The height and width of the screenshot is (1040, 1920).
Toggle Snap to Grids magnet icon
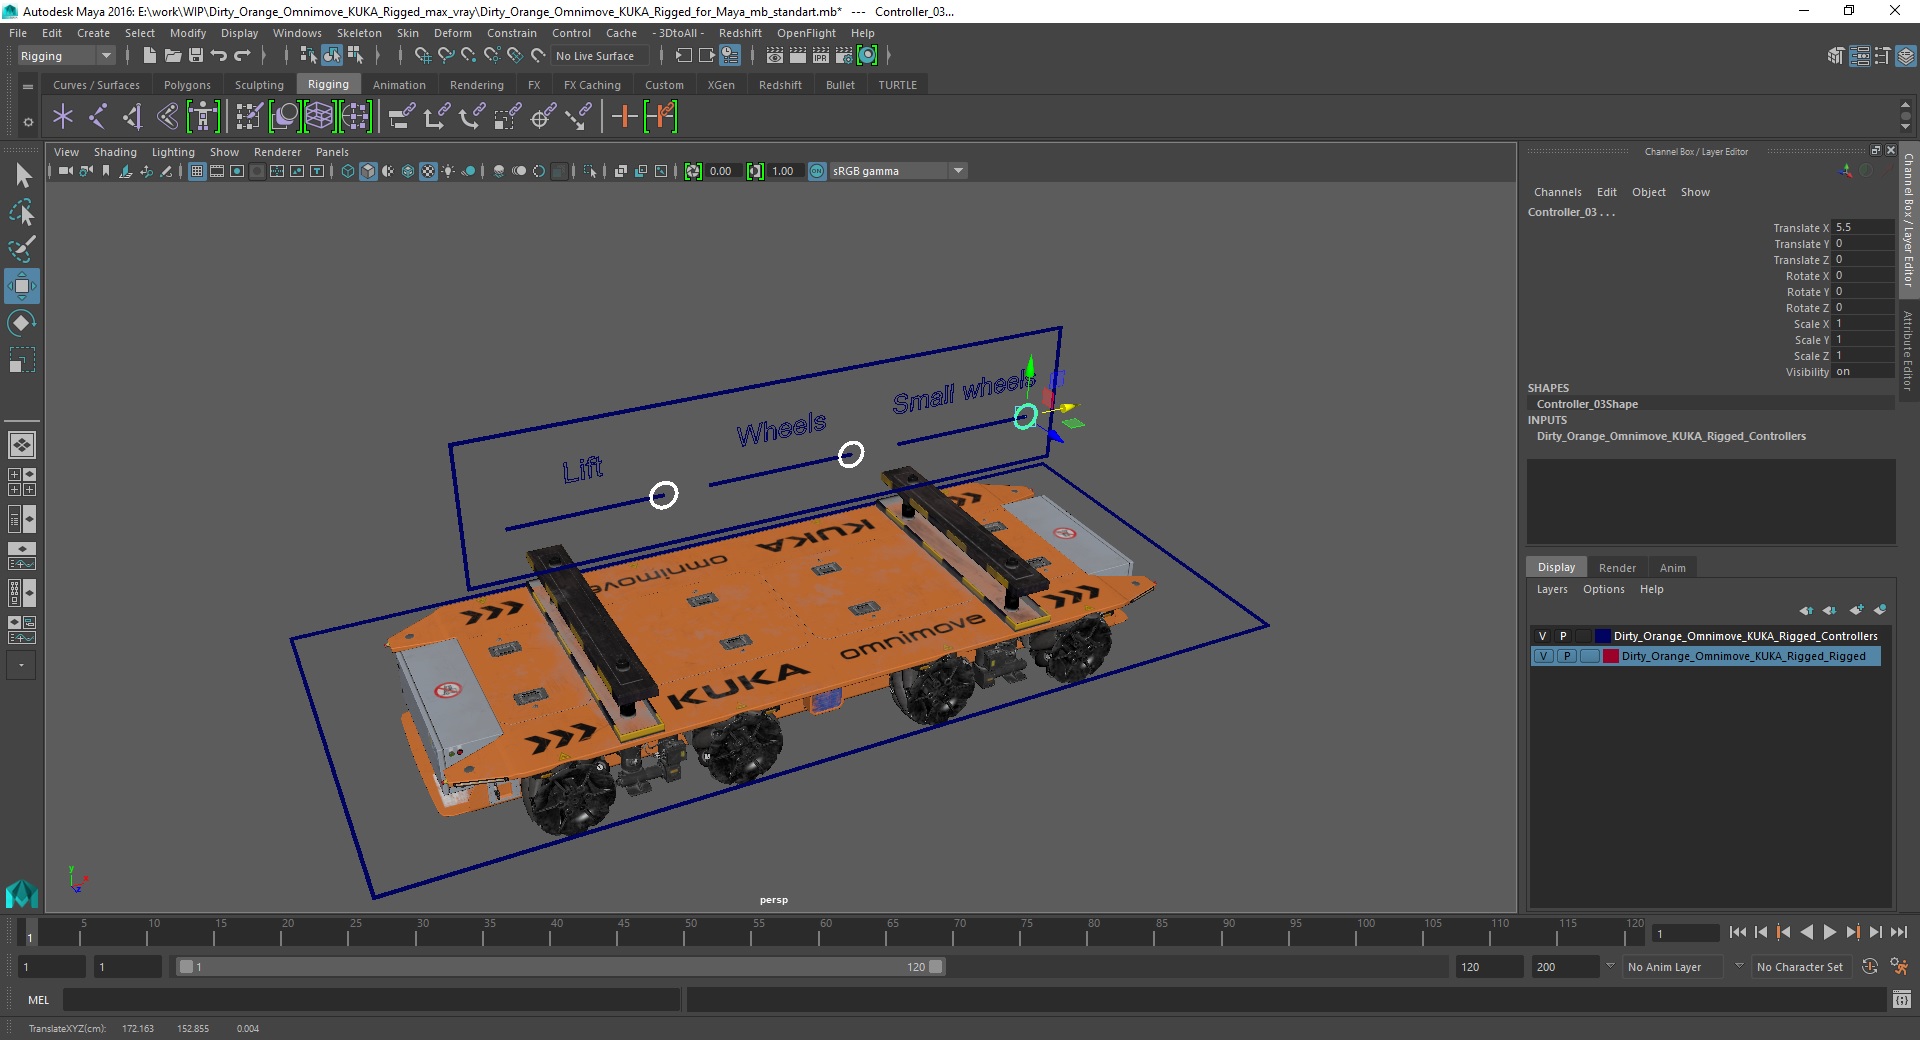pyautogui.click(x=422, y=56)
